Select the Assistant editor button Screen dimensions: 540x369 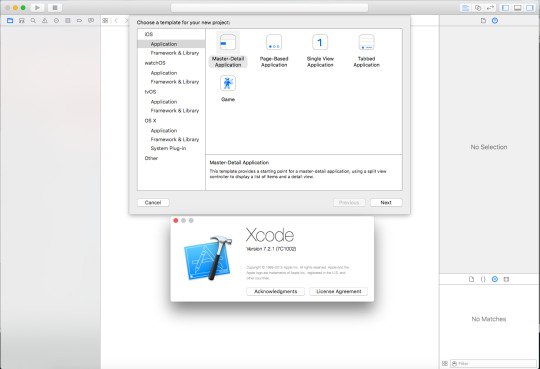pyautogui.click(x=478, y=8)
